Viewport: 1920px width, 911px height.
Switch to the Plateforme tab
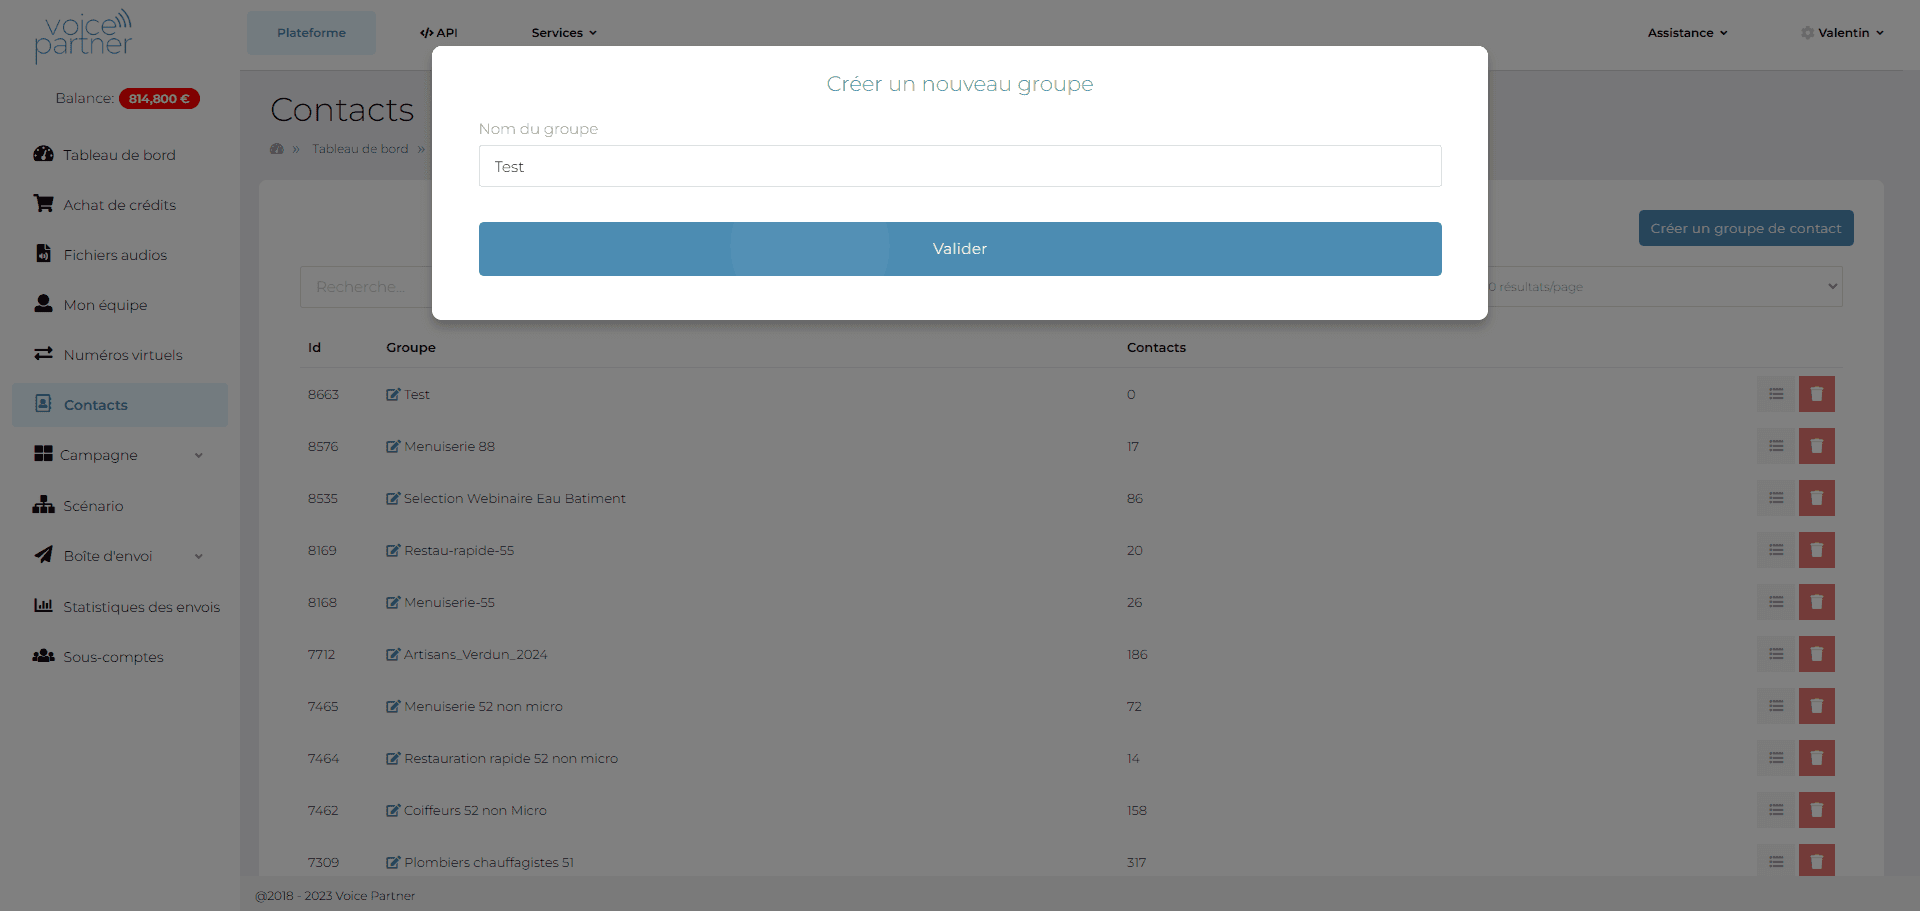(311, 33)
